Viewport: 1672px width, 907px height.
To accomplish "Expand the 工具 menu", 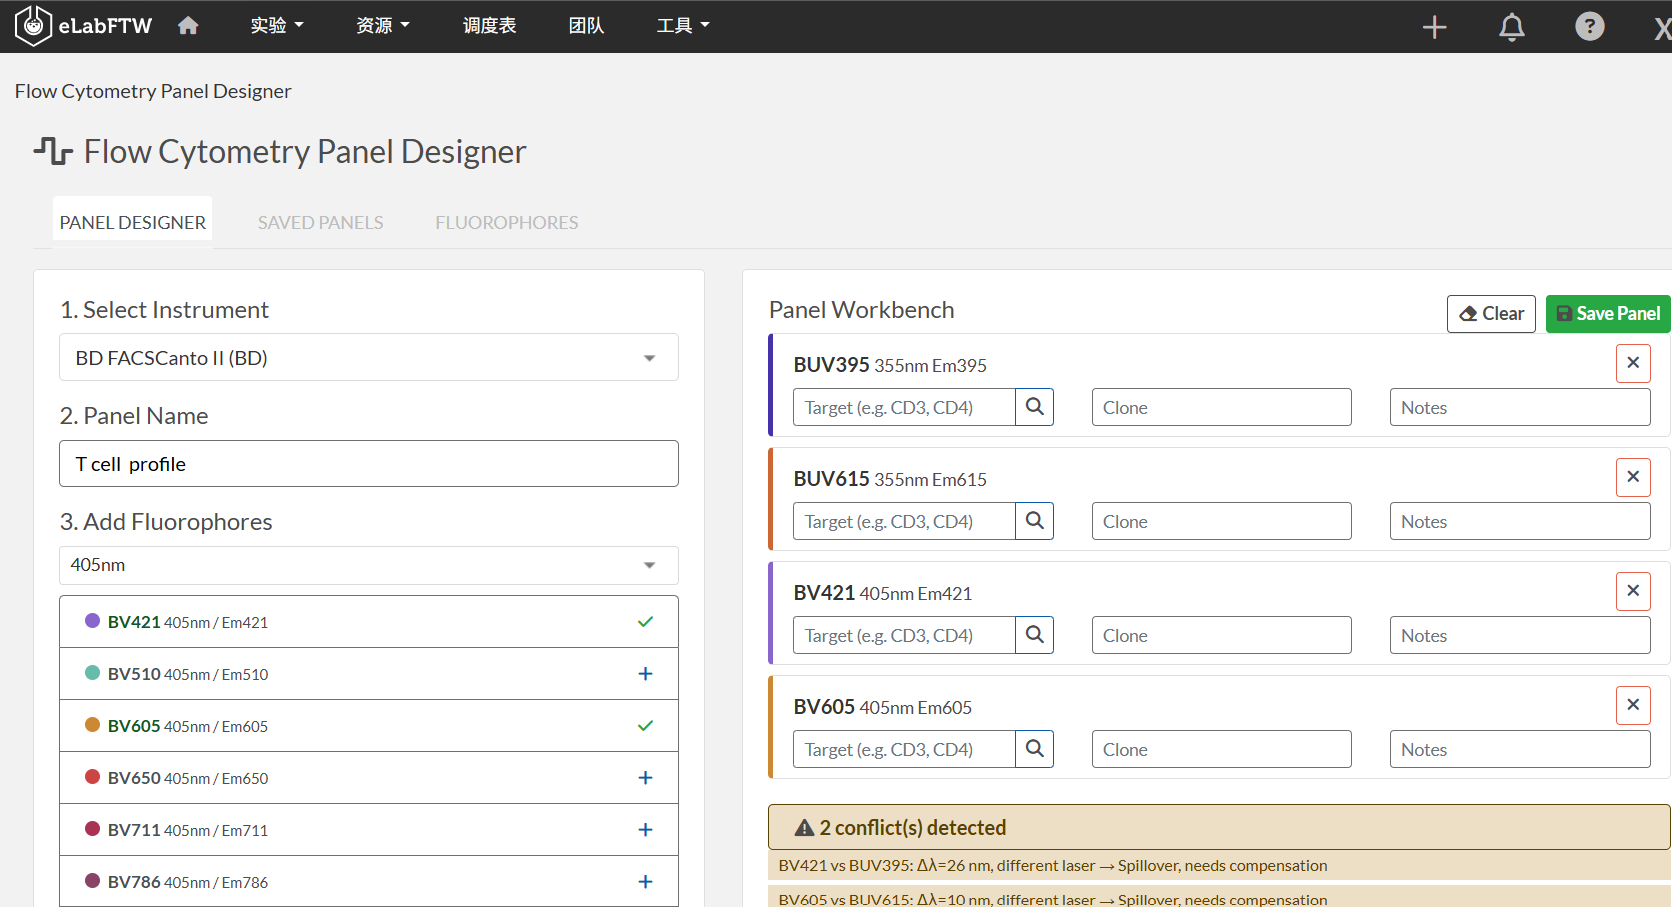I will [683, 26].
